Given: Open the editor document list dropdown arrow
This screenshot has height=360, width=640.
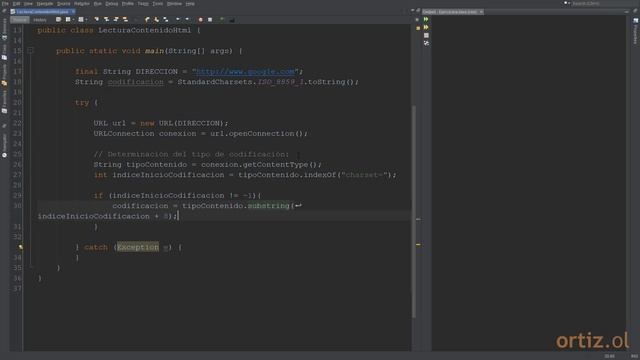Looking at the screenshot, I should (413, 11).
